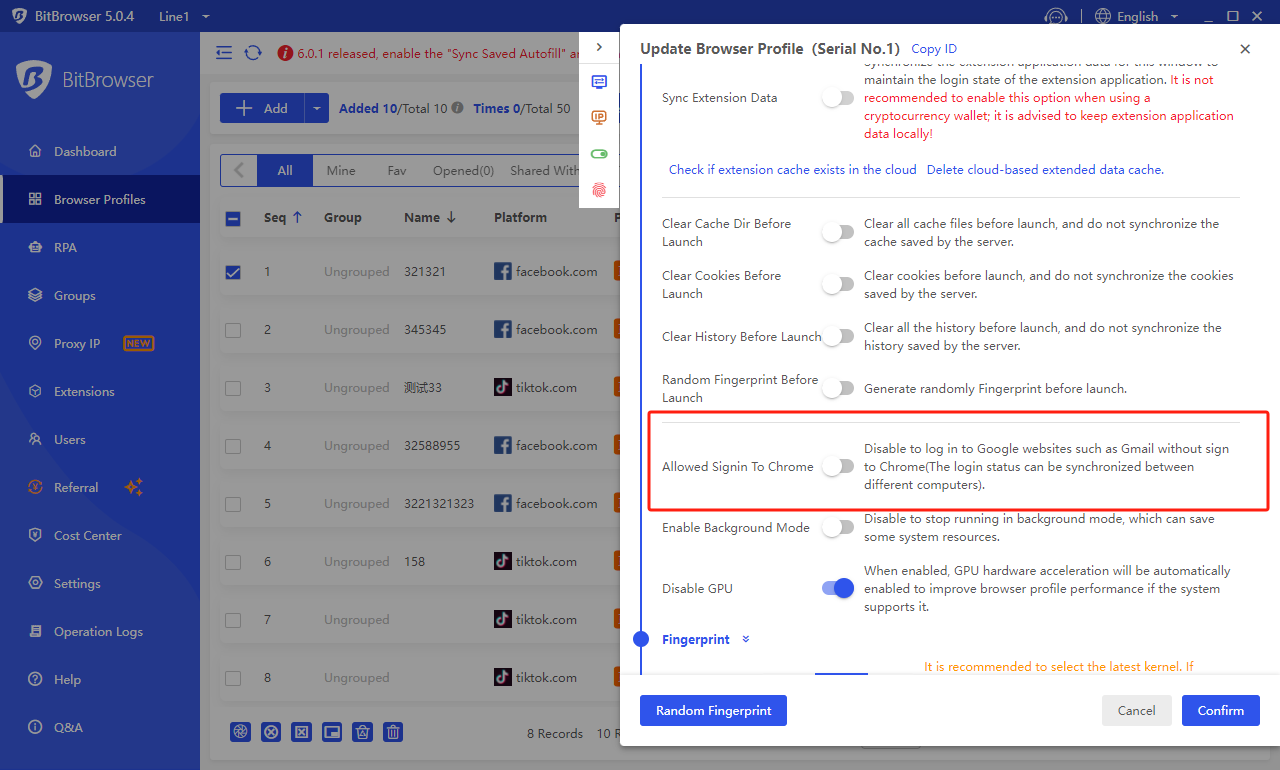Collapse the left sidebar menu icon
The width and height of the screenshot is (1280, 770).
click(x=224, y=53)
